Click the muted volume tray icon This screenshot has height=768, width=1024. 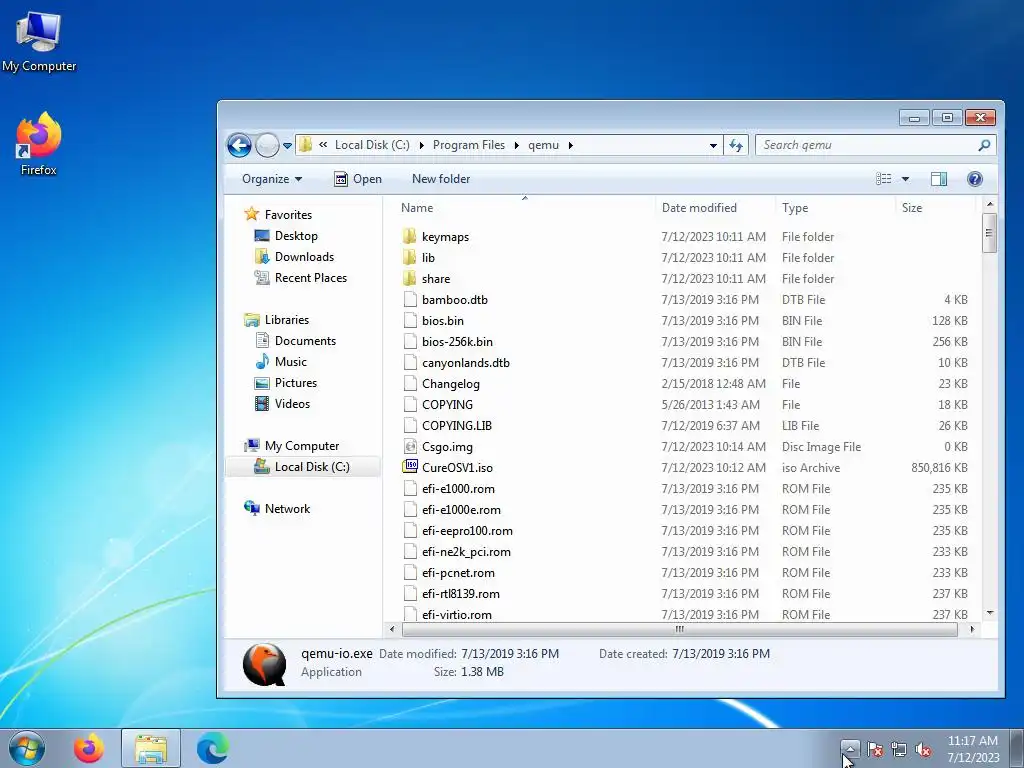pos(923,749)
